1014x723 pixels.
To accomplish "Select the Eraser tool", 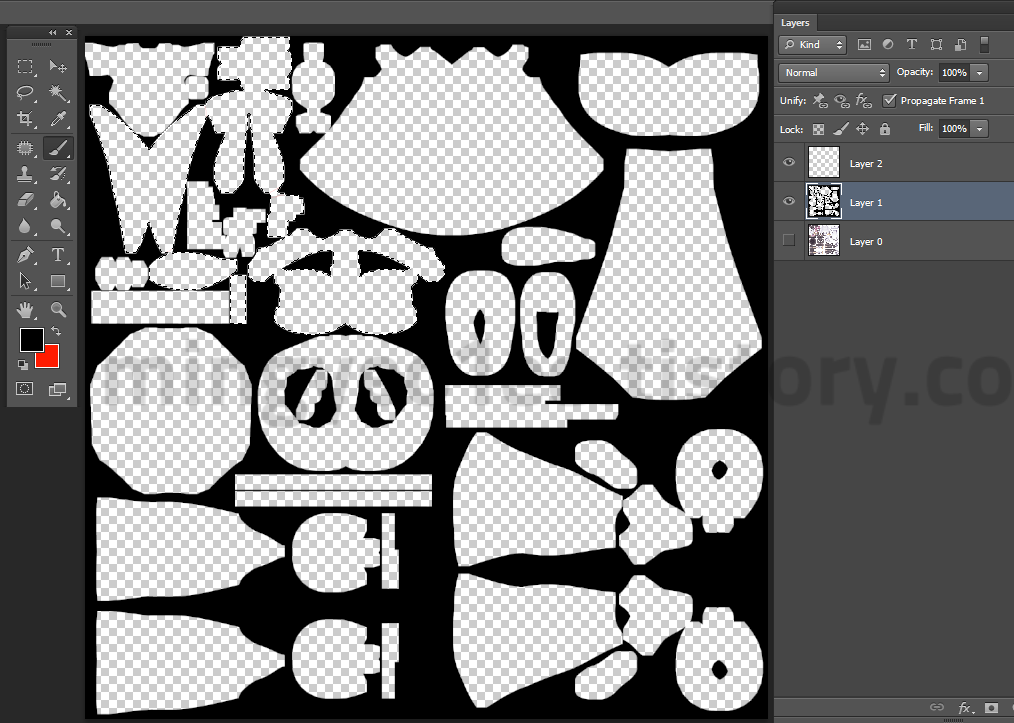I will [x=25, y=200].
